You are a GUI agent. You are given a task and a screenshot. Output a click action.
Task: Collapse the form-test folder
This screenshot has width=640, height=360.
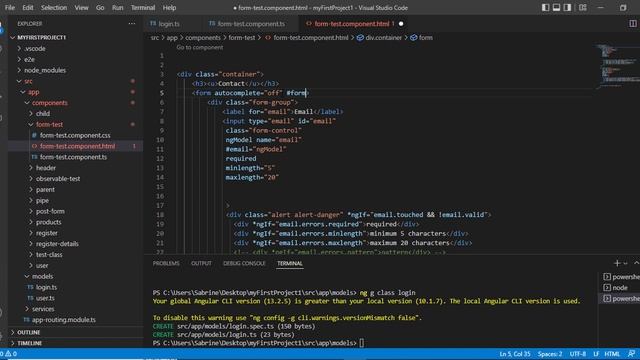49,124
